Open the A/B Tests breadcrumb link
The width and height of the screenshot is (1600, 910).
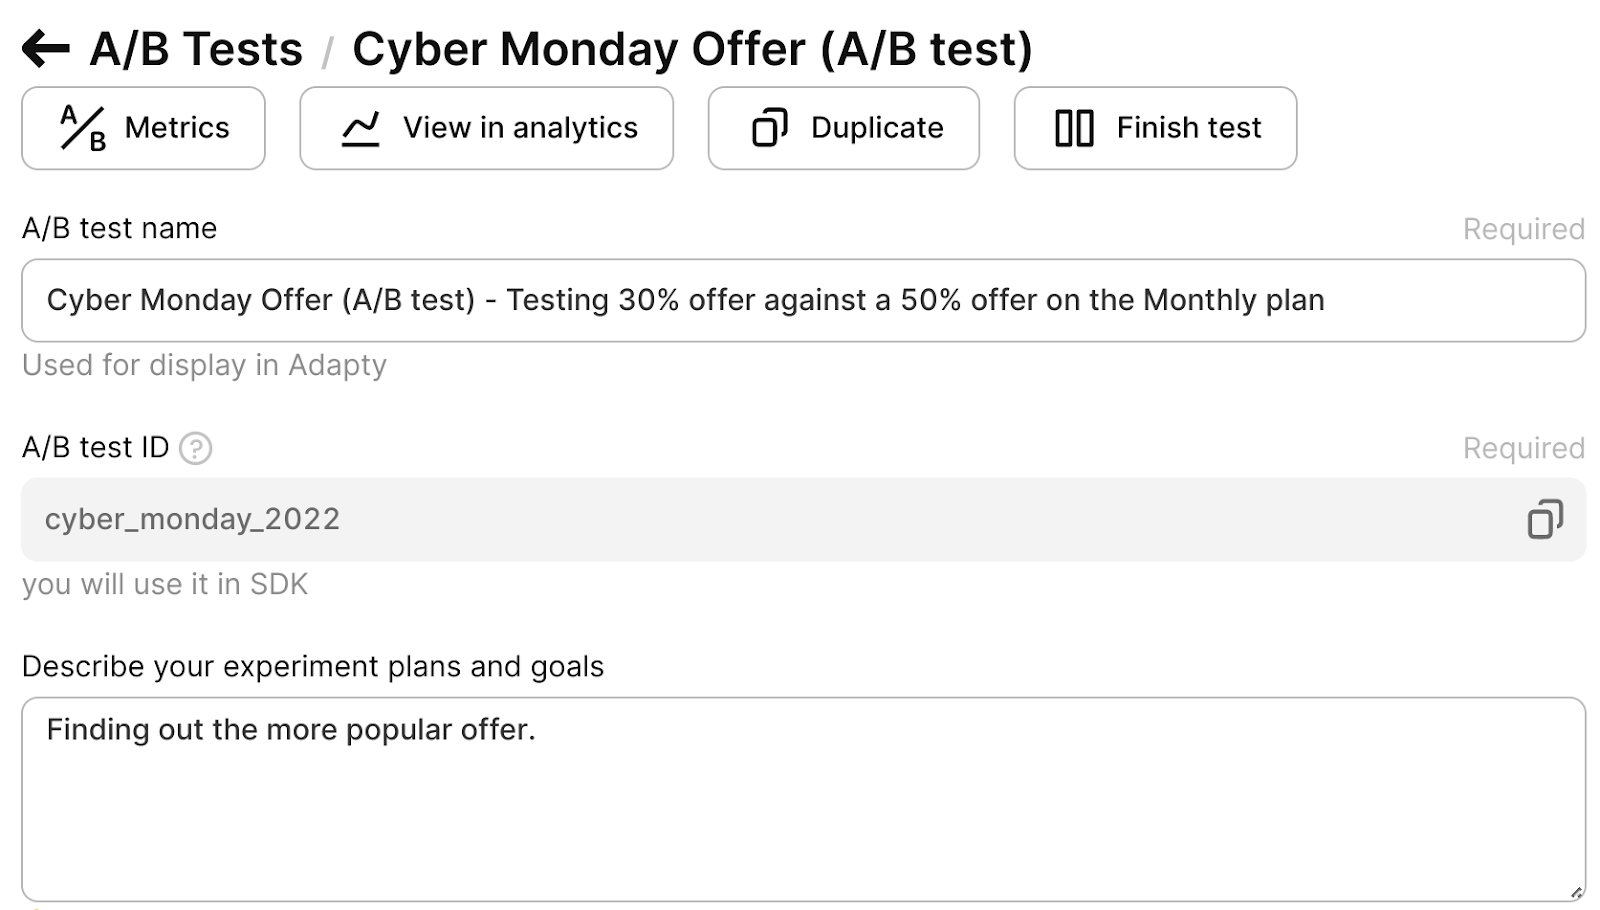click(x=196, y=49)
